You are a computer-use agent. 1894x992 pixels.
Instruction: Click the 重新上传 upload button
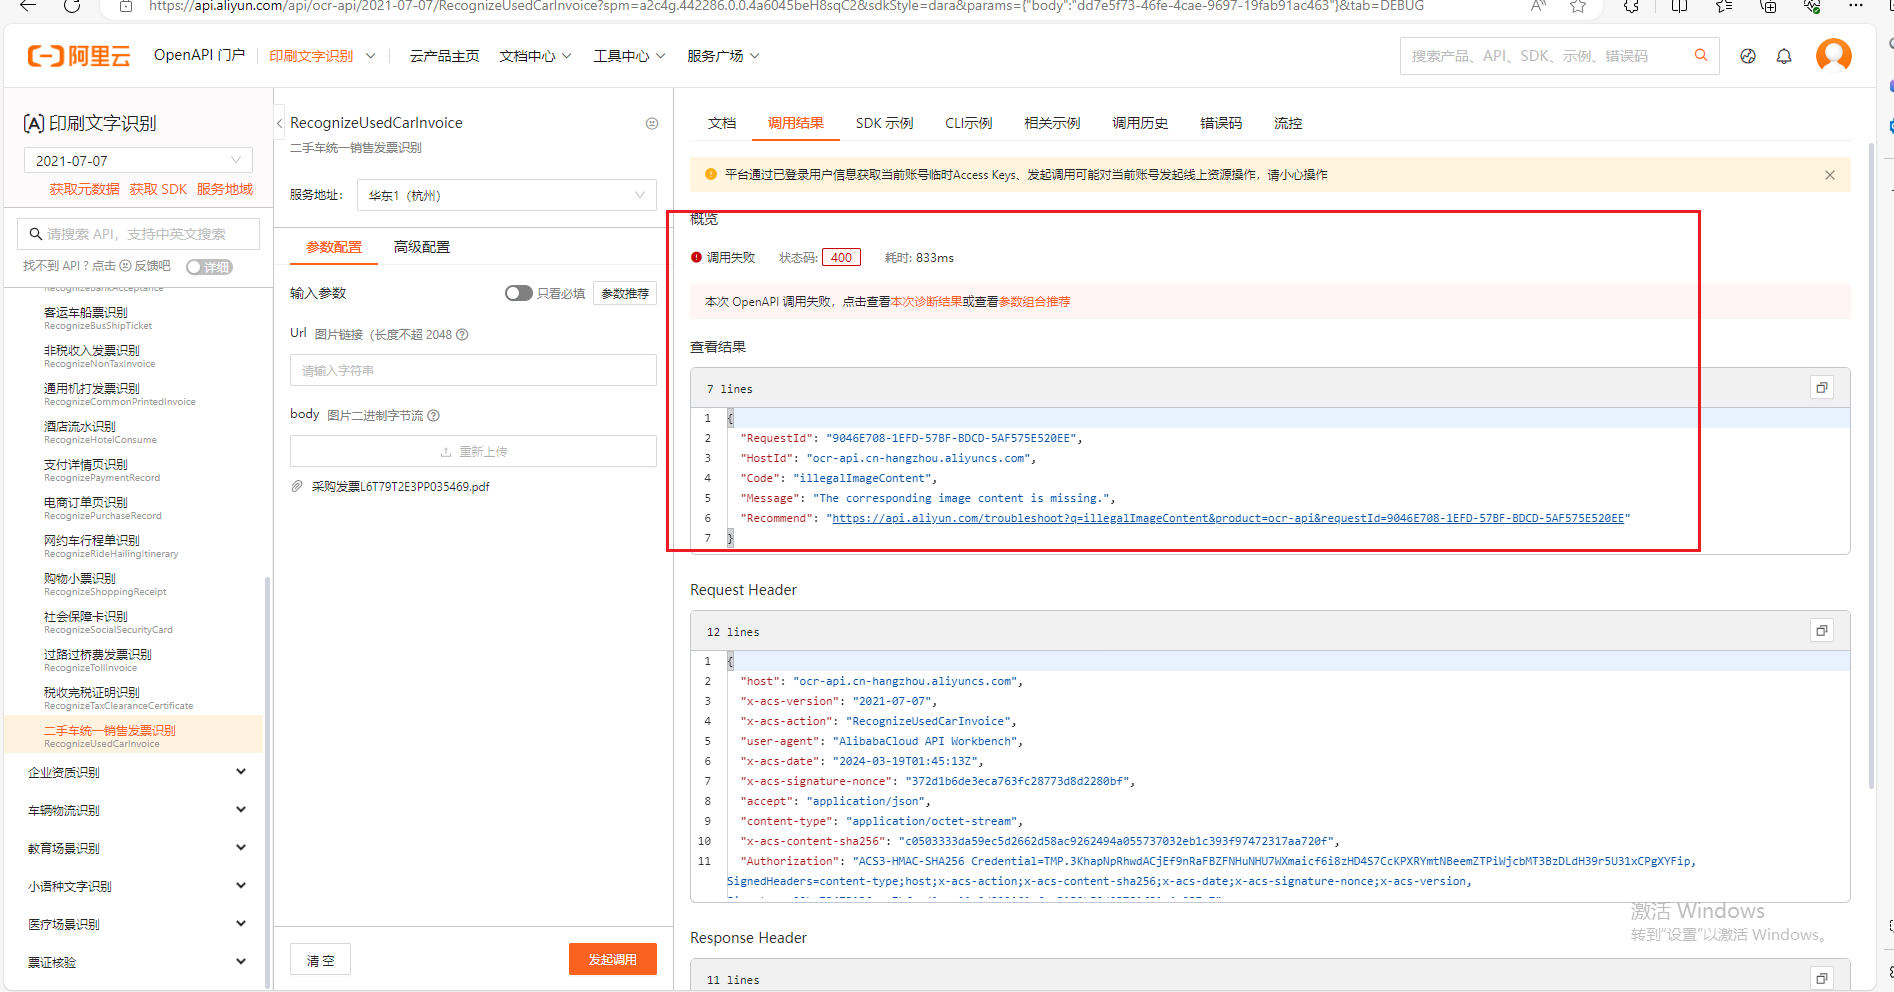pos(473,452)
